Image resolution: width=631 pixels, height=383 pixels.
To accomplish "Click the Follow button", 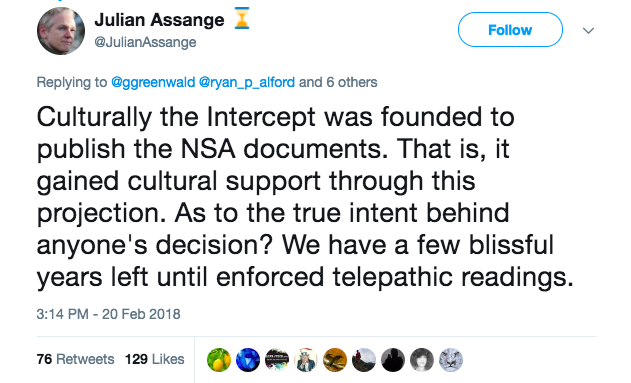I will pyautogui.click(x=510, y=30).
